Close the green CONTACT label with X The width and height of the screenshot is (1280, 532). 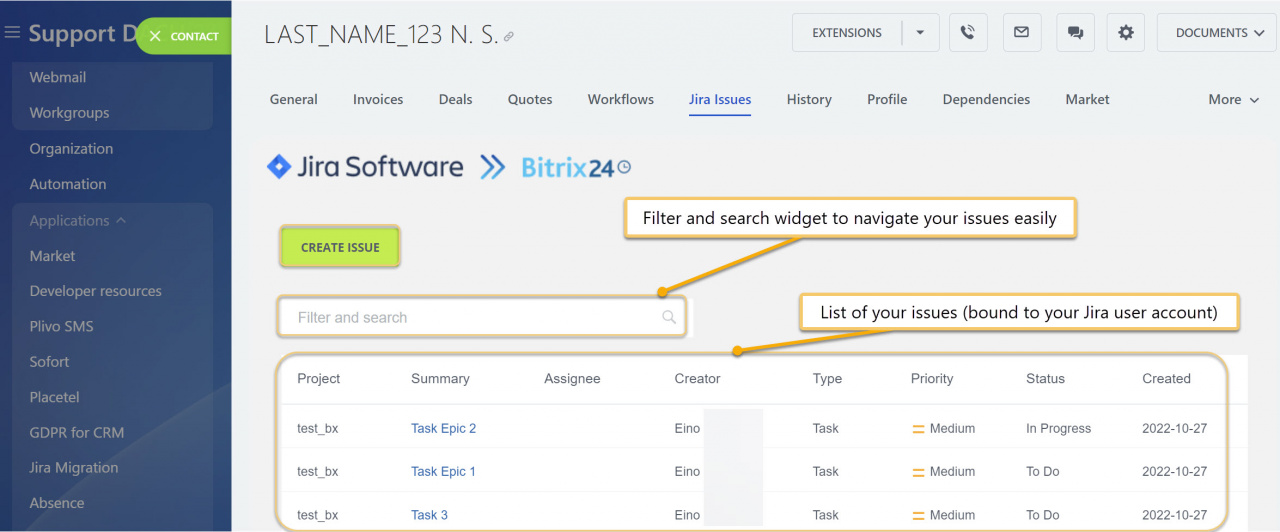click(x=155, y=36)
